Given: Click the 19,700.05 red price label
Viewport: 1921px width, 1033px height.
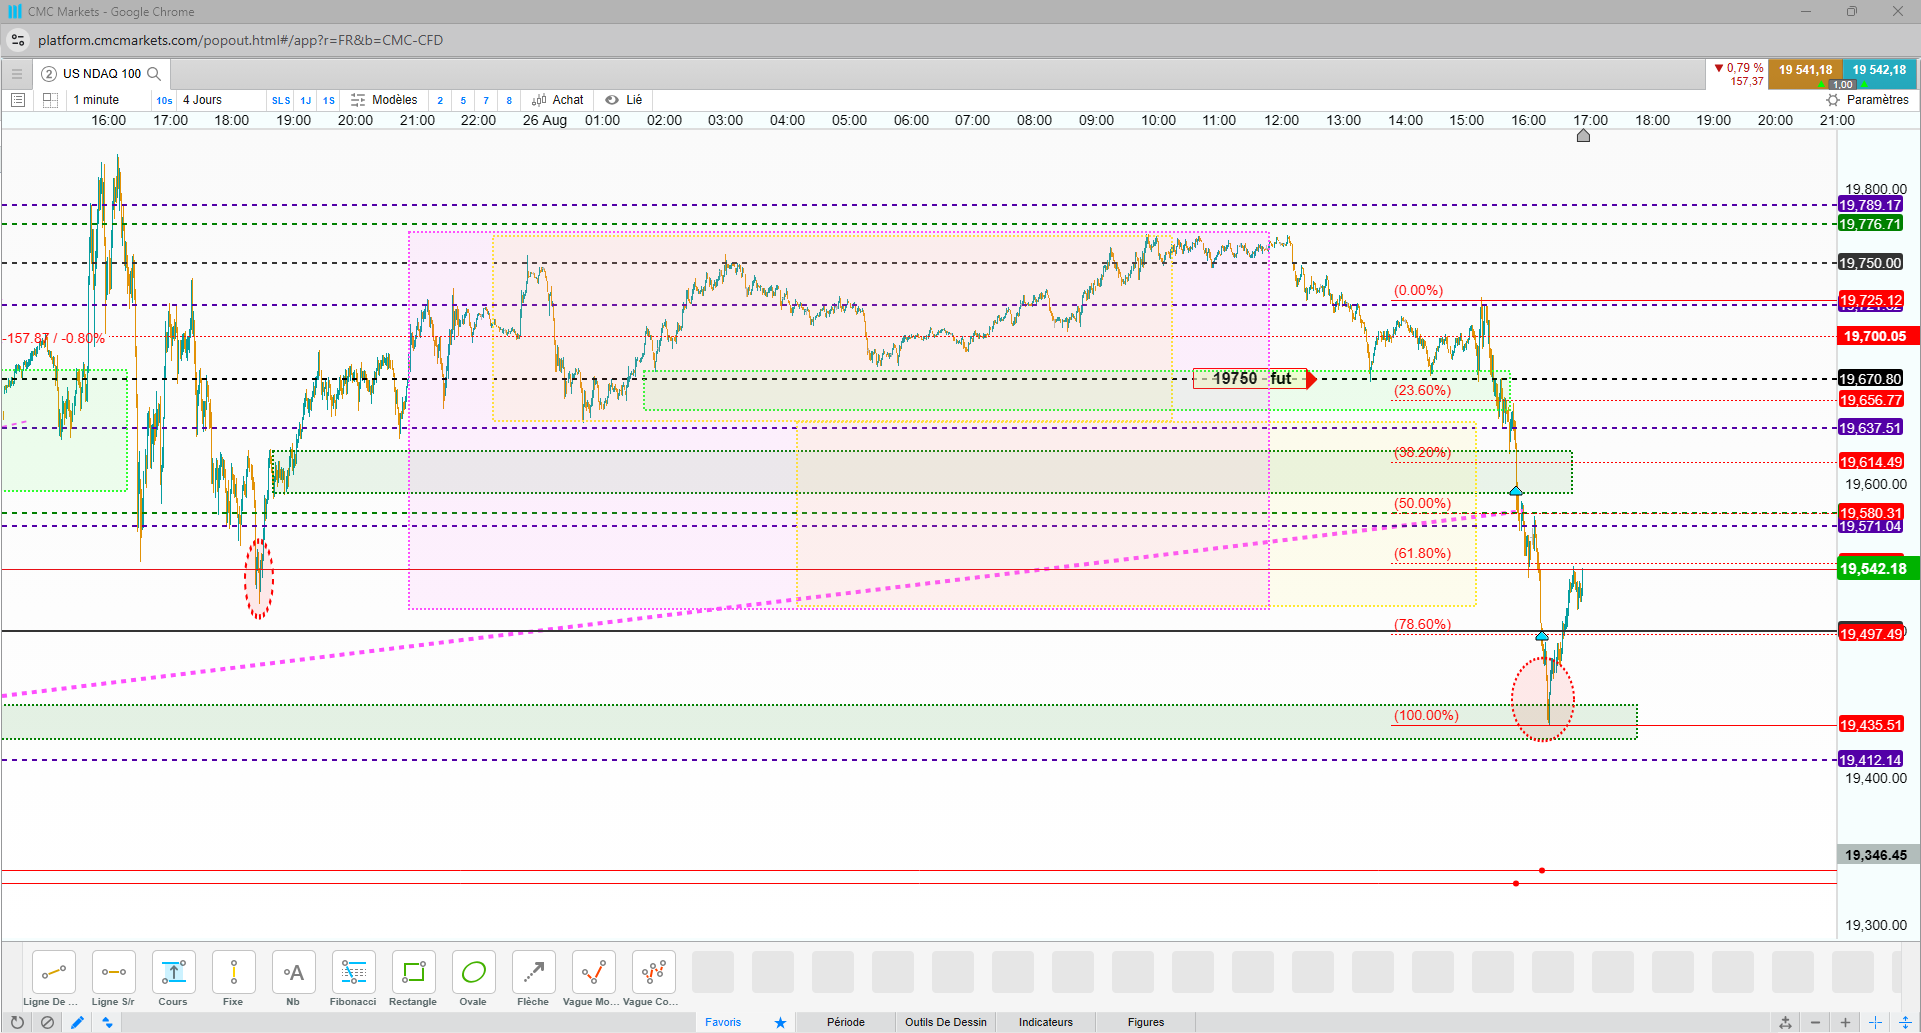Looking at the screenshot, I should point(1878,336).
